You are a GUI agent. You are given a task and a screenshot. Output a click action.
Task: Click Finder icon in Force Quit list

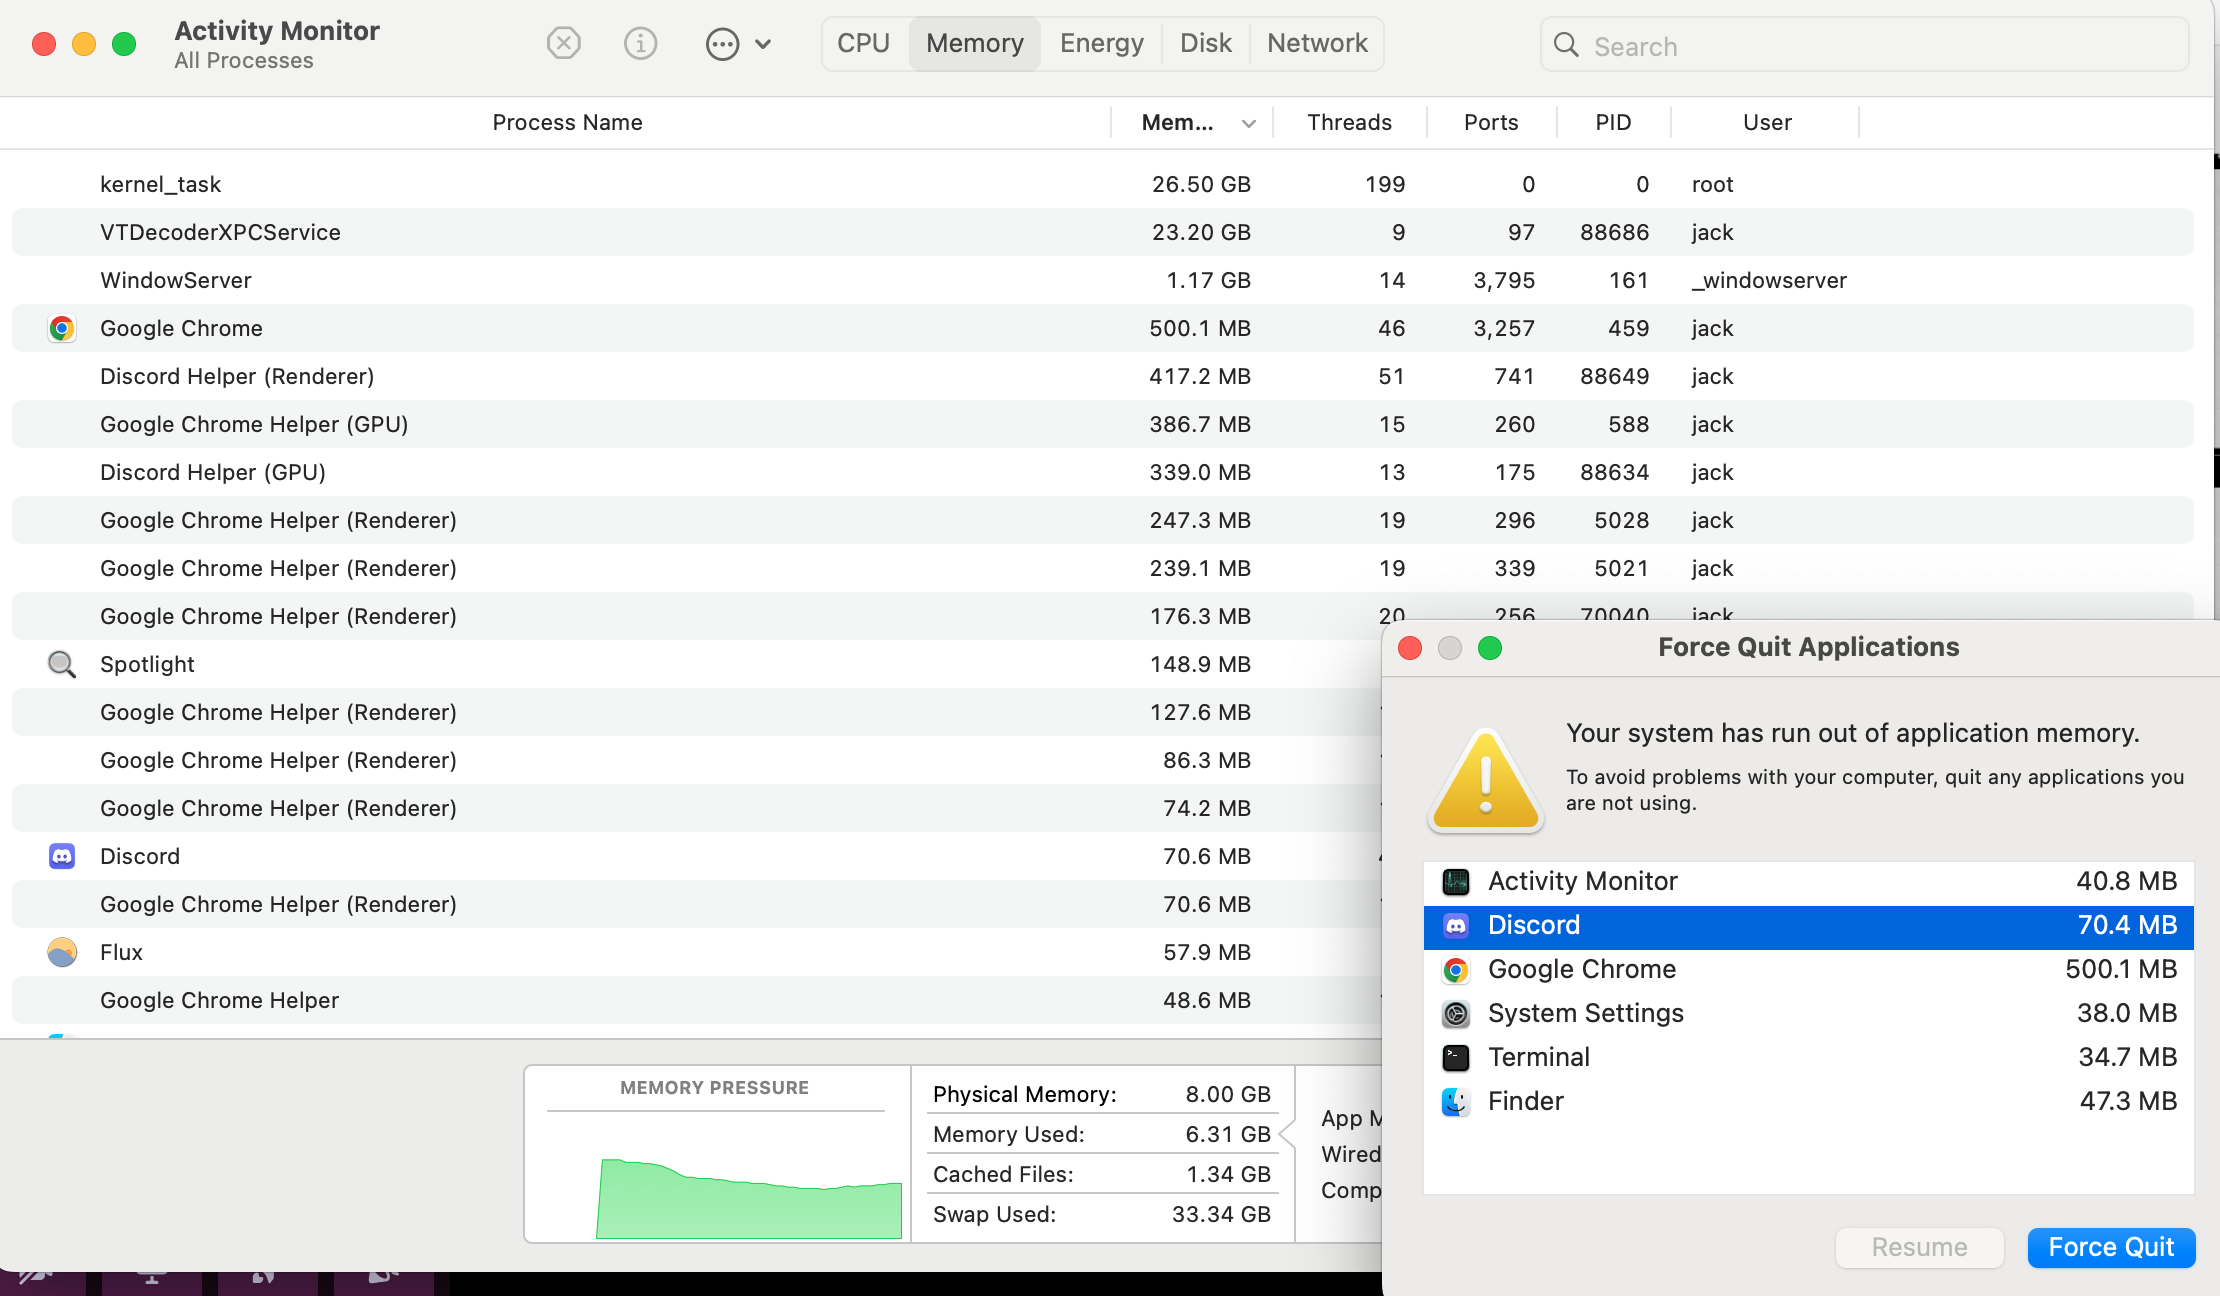1456,1101
